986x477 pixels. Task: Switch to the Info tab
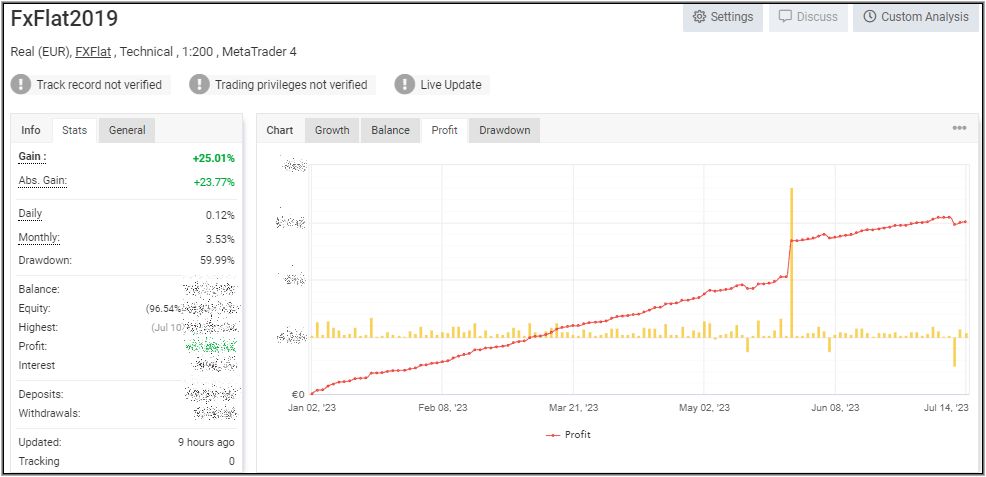coord(31,130)
